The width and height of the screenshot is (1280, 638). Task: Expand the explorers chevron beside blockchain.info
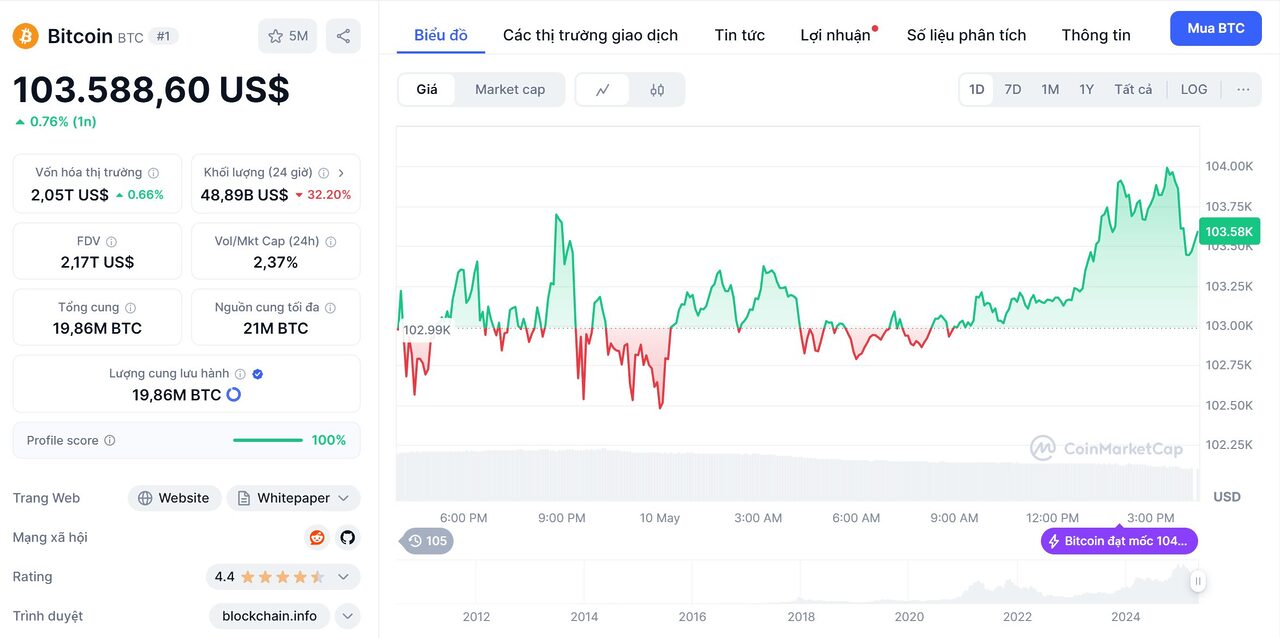point(347,616)
